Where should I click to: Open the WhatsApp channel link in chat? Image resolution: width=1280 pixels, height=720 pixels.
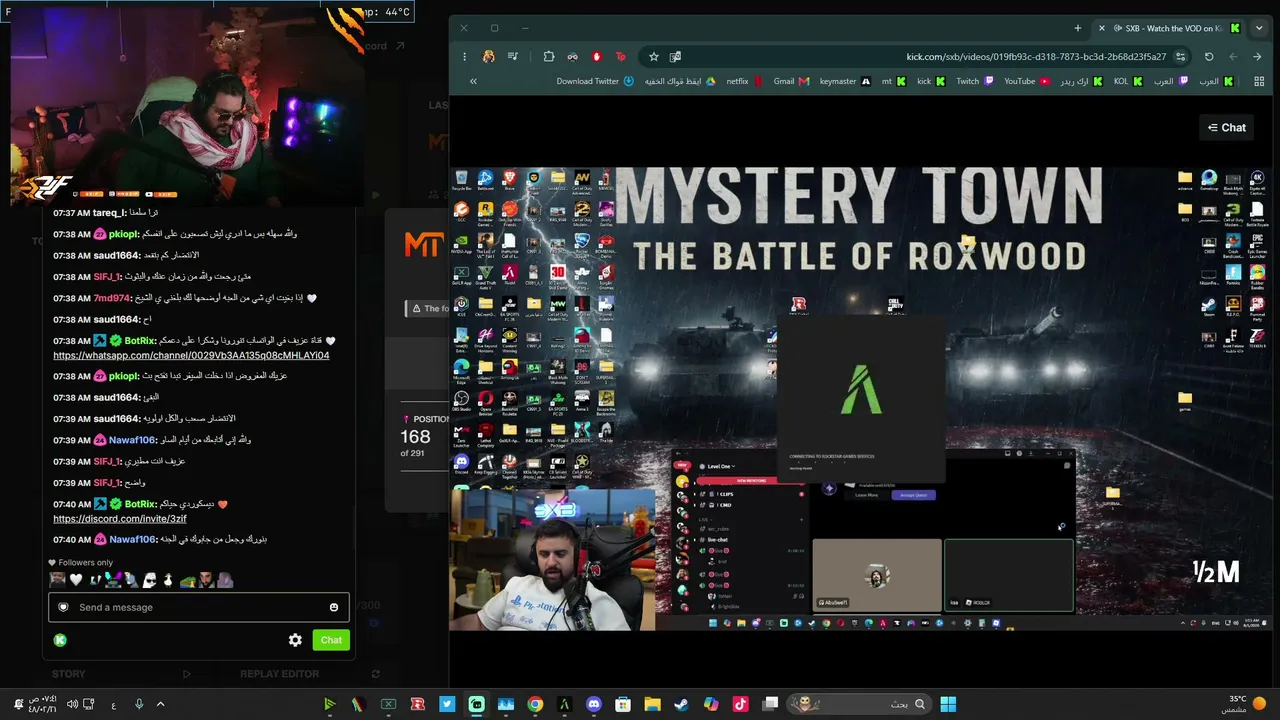point(191,356)
